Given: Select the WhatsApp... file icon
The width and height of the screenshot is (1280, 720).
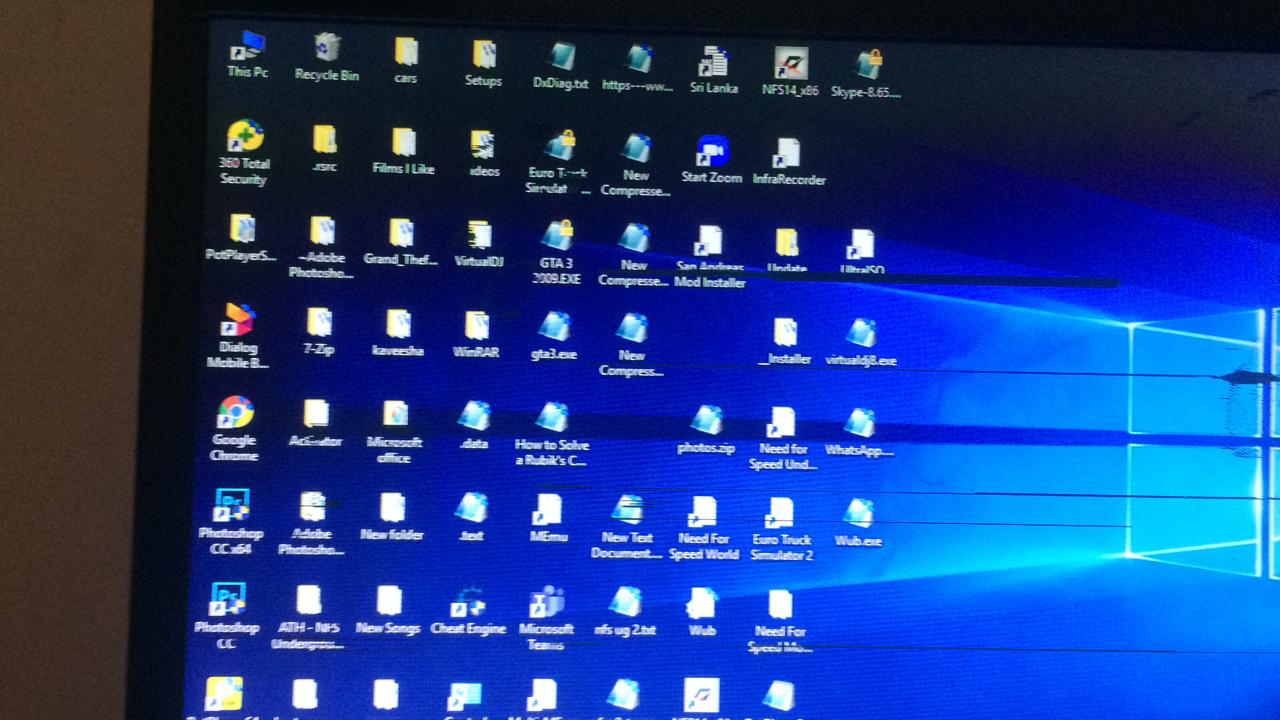Looking at the screenshot, I should [859, 433].
